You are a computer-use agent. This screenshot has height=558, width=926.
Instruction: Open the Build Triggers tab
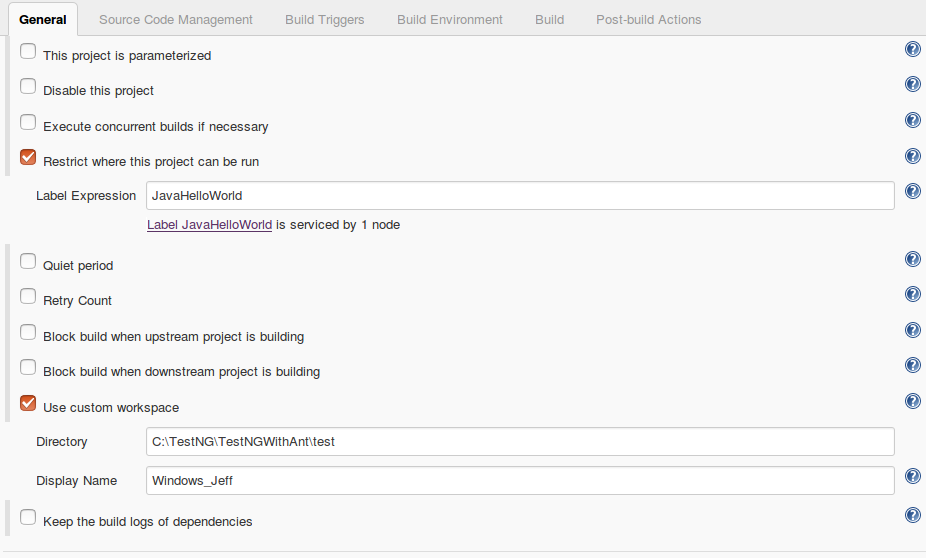pyautogui.click(x=325, y=19)
